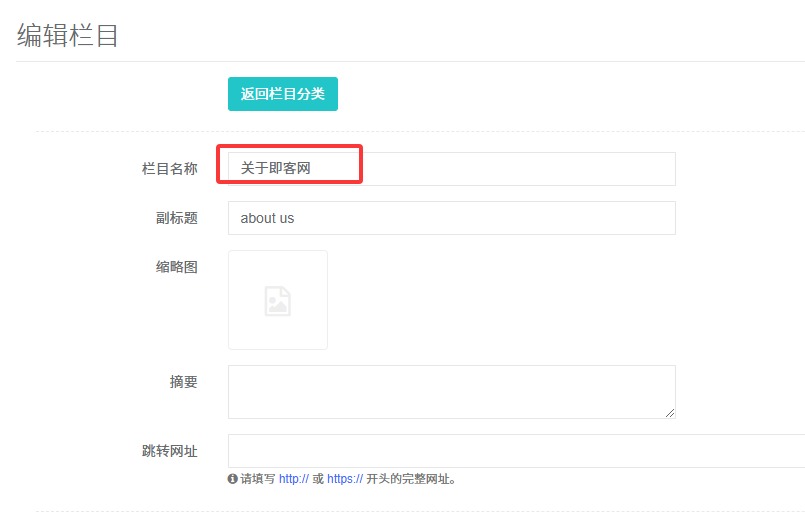Click the 栏目名称 label
The image size is (805, 514).
[x=169, y=169]
